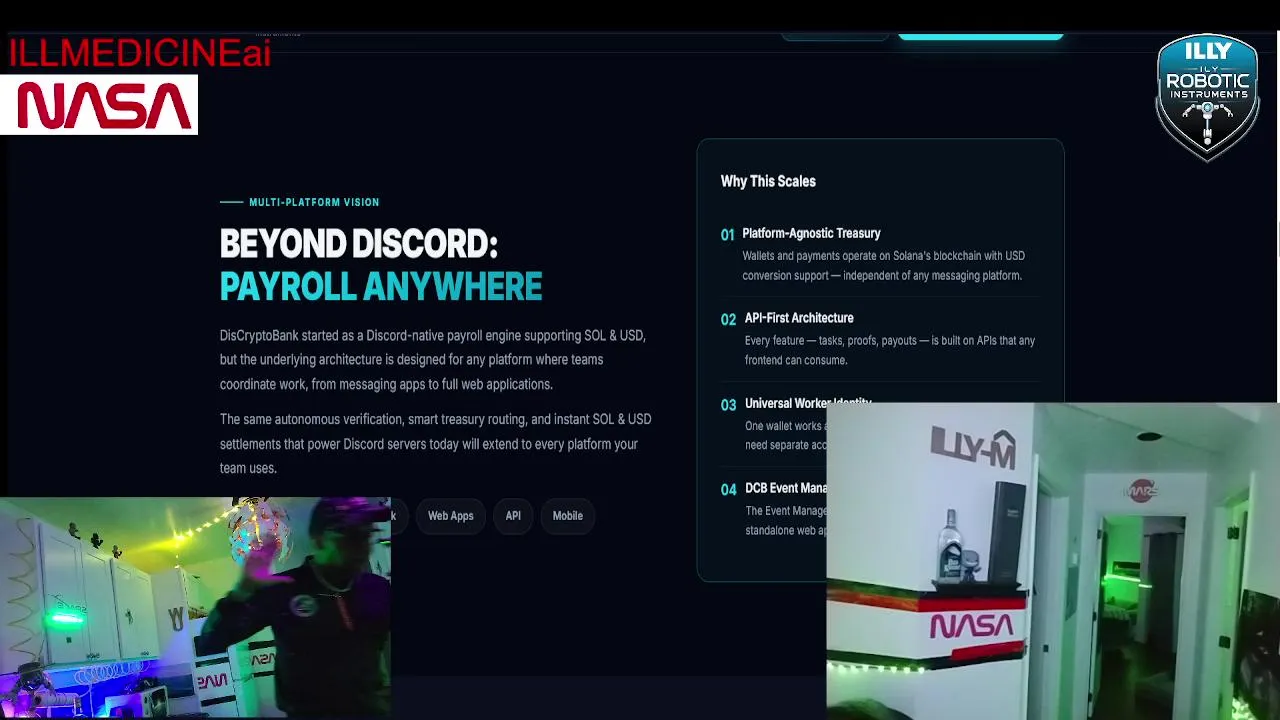Viewport: 1280px width, 720px height.
Task: Click the number 03 in the list
Action: pos(728,405)
